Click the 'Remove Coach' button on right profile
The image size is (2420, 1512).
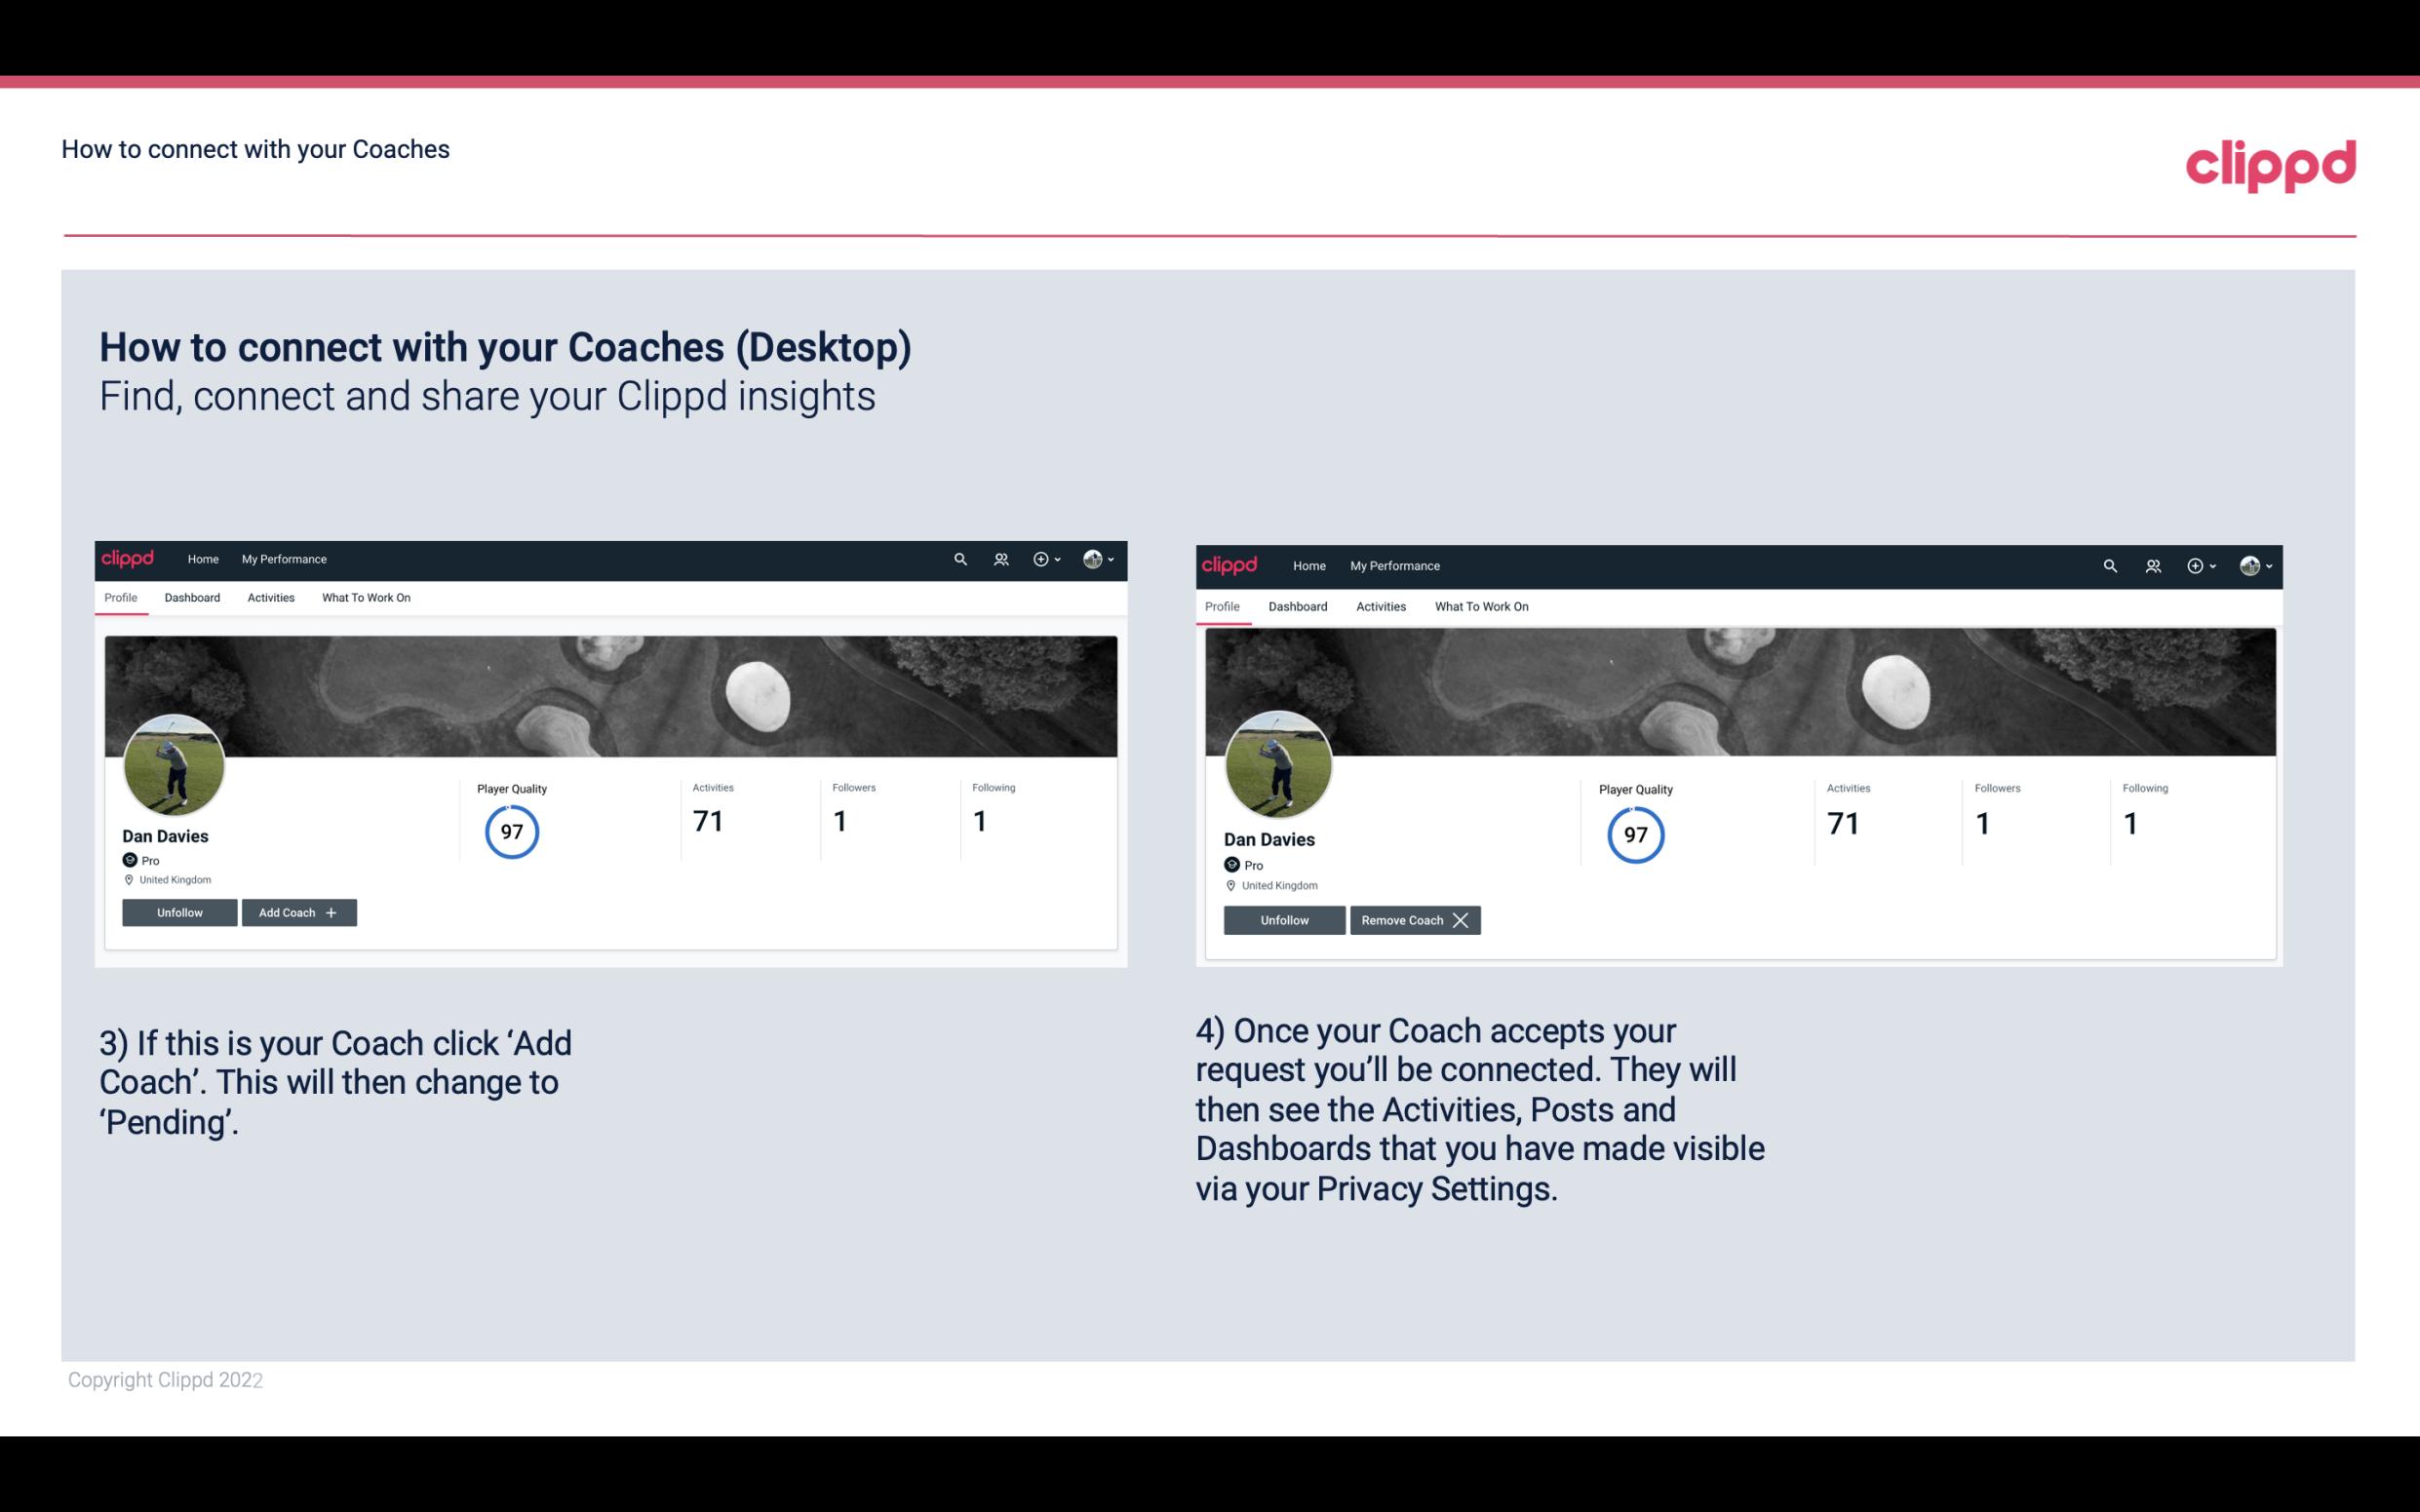1413,919
